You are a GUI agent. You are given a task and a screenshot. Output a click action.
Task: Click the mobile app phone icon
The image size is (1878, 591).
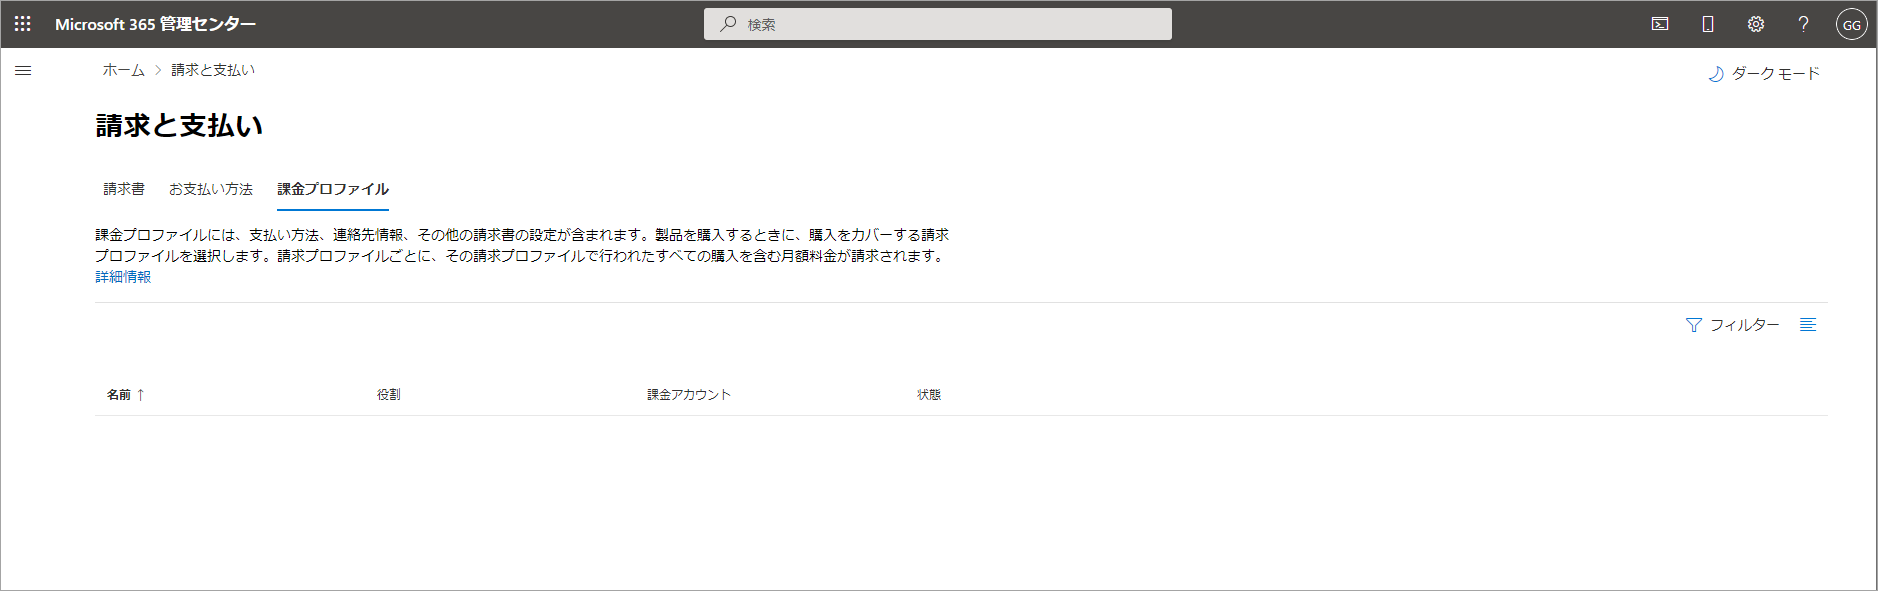coord(1708,24)
